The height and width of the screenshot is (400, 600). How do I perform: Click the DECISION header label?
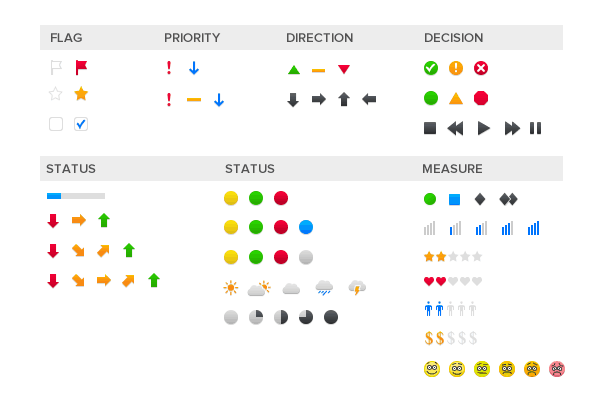(x=453, y=38)
